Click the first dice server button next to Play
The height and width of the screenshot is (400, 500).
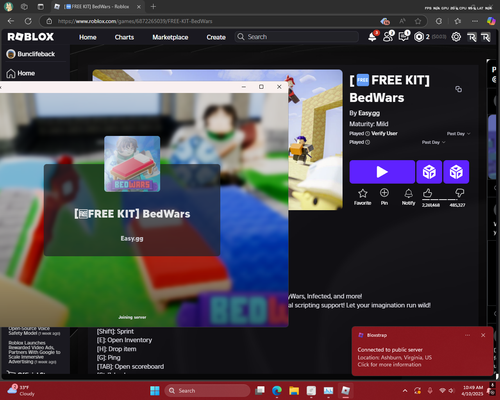[429, 172]
